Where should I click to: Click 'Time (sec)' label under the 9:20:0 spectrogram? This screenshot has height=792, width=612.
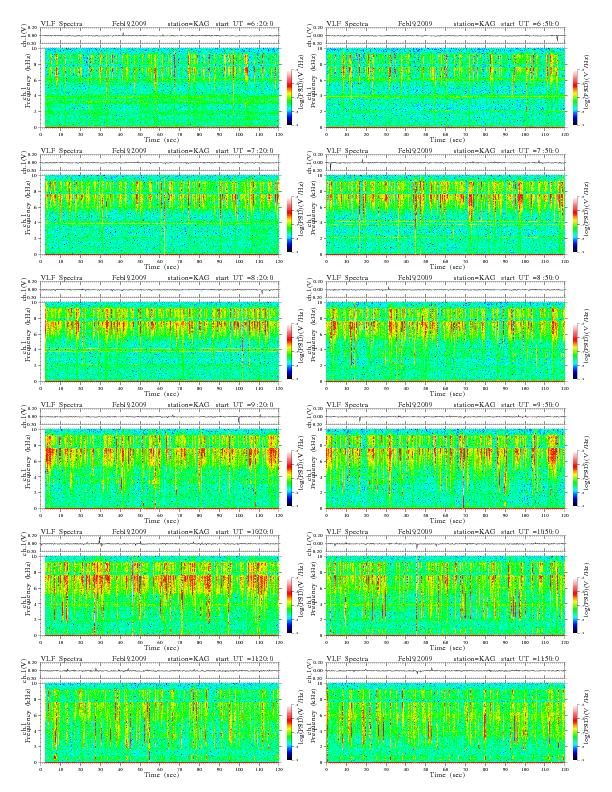click(161, 520)
